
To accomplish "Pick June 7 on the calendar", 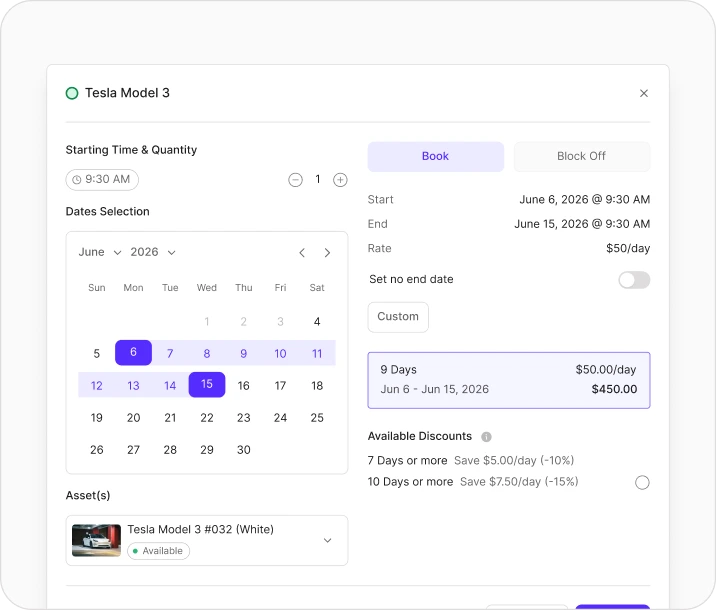I will point(170,353).
